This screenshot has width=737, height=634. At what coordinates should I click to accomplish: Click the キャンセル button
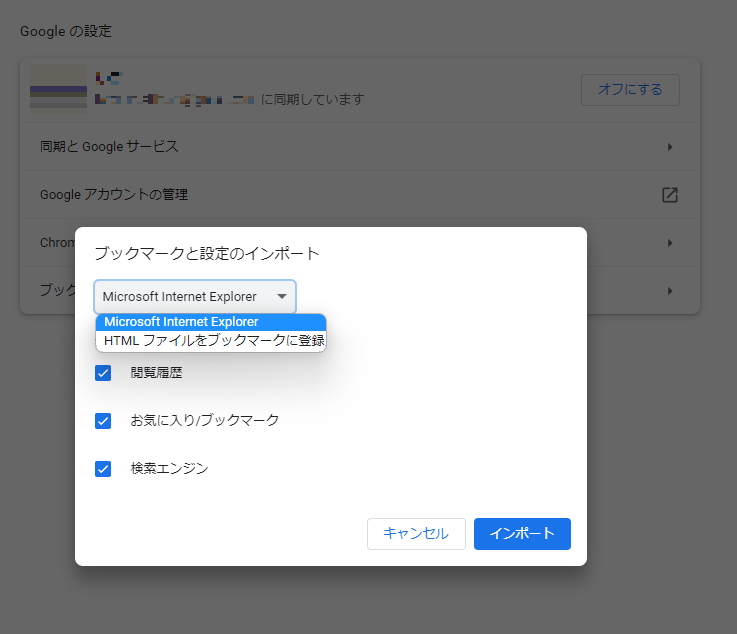click(416, 534)
